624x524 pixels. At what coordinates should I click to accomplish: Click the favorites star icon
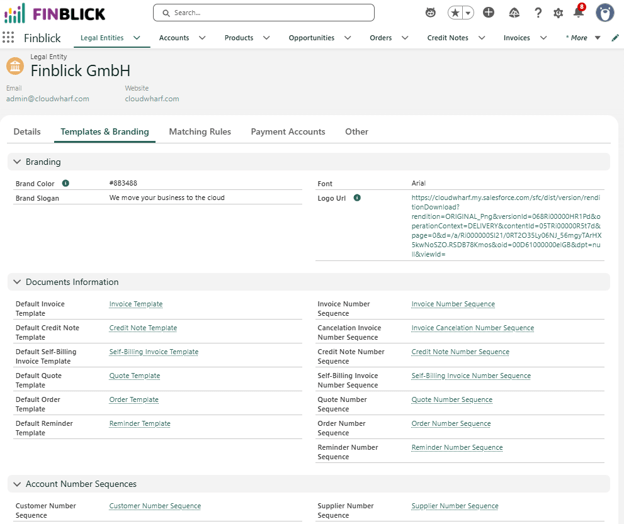455,13
